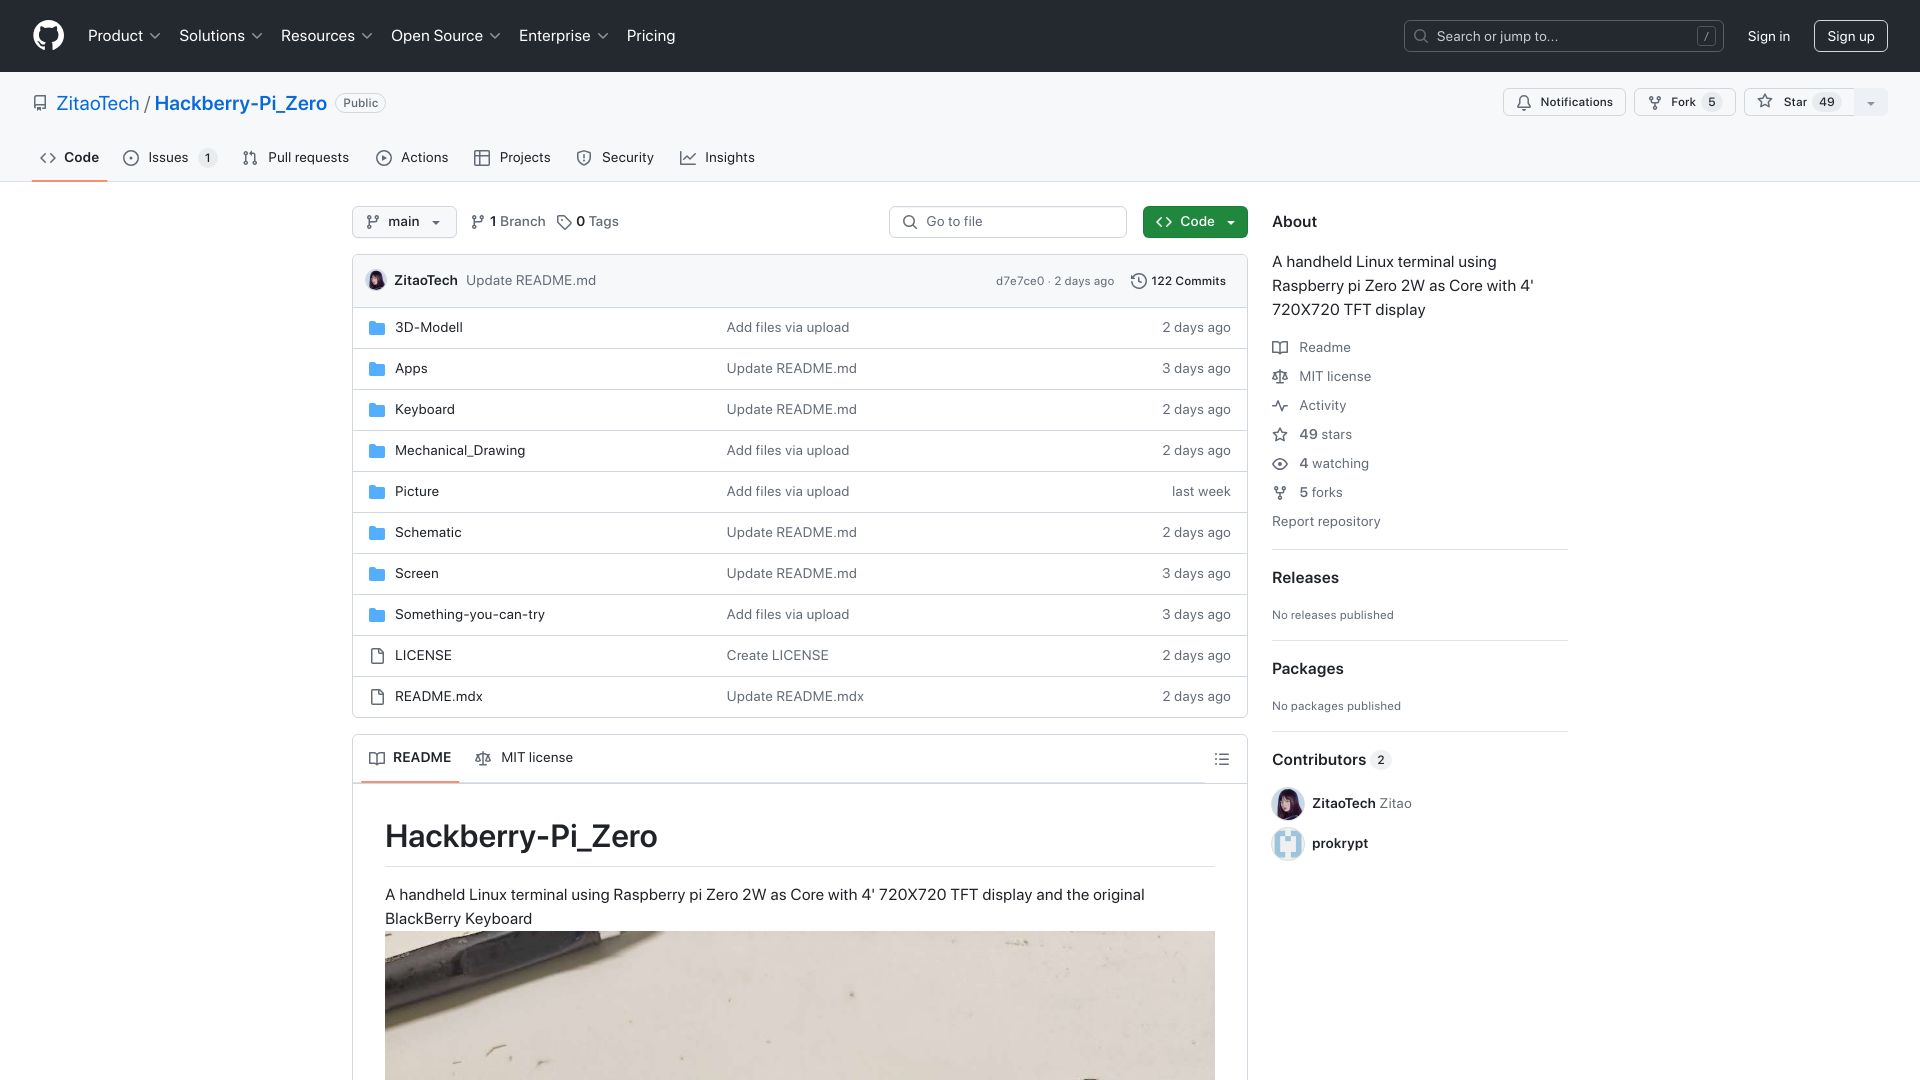Viewport: 1920px width, 1080px height.
Task: Open the 3D-Modell folder
Action: [428, 328]
